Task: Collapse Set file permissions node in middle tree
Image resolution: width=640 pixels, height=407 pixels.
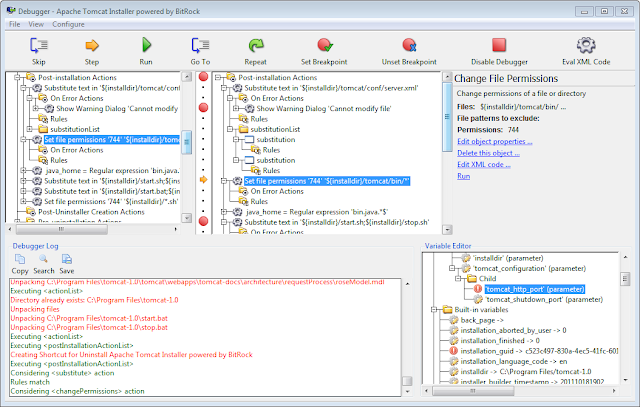Action: coord(224,181)
